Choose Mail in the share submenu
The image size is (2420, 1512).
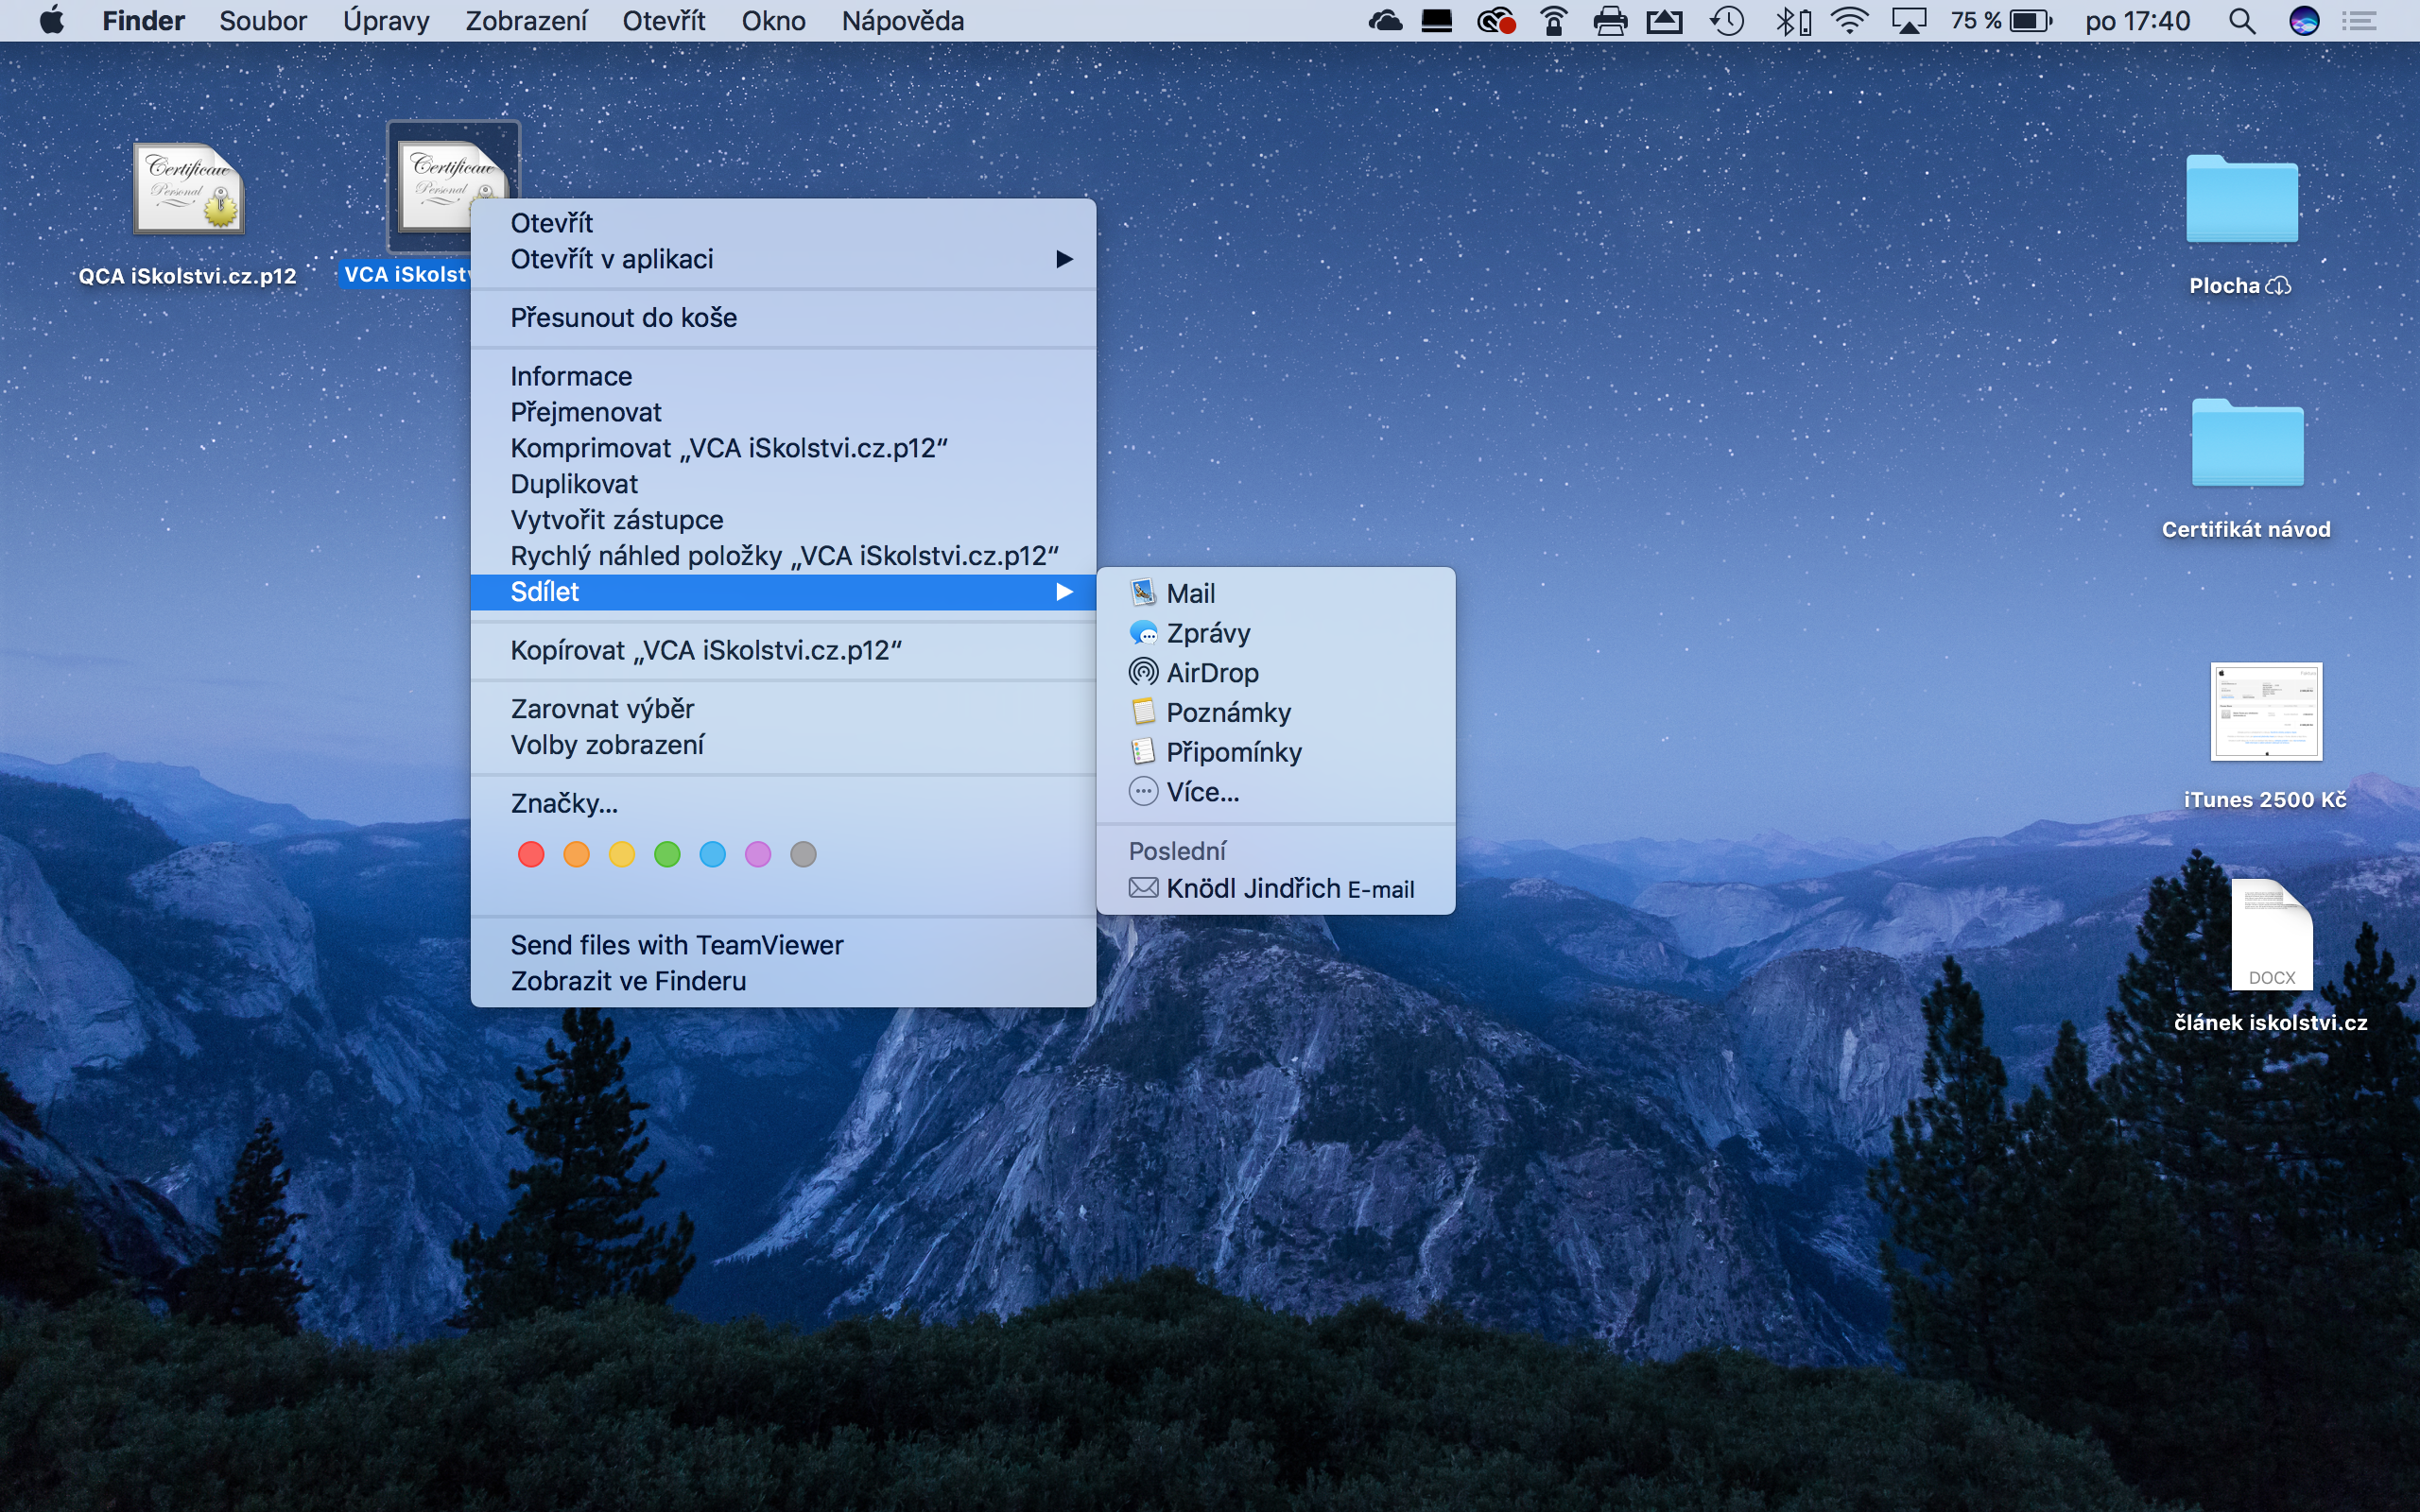[x=1190, y=594]
